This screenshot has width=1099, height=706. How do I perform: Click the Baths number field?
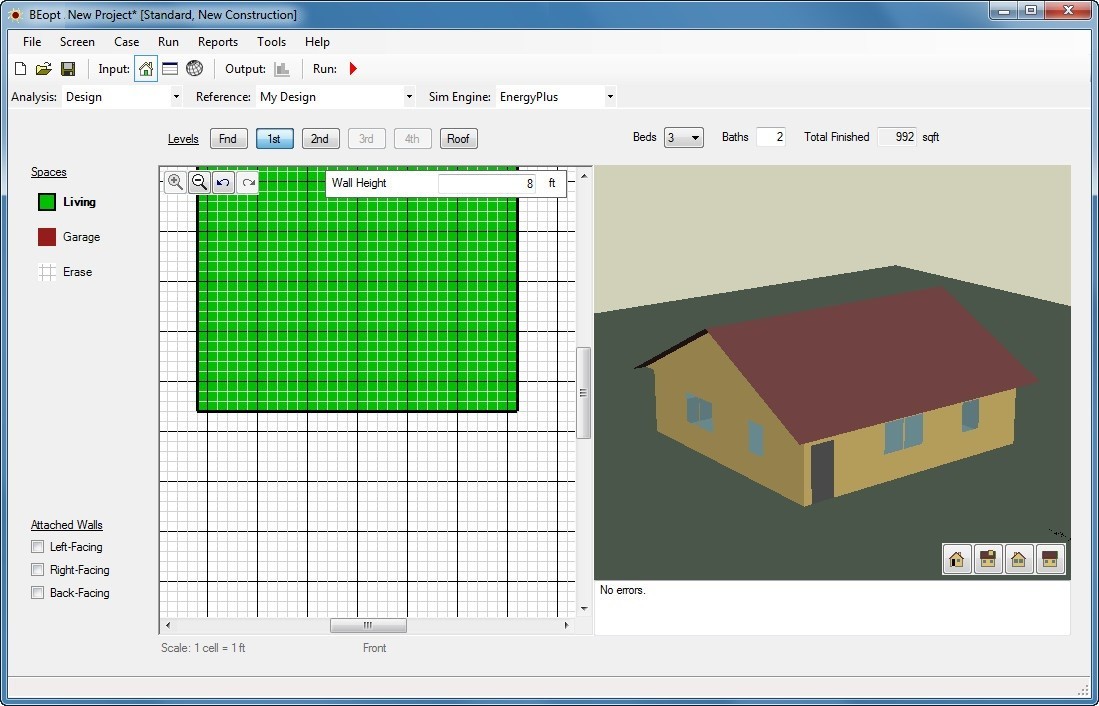click(x=770, y=137)
